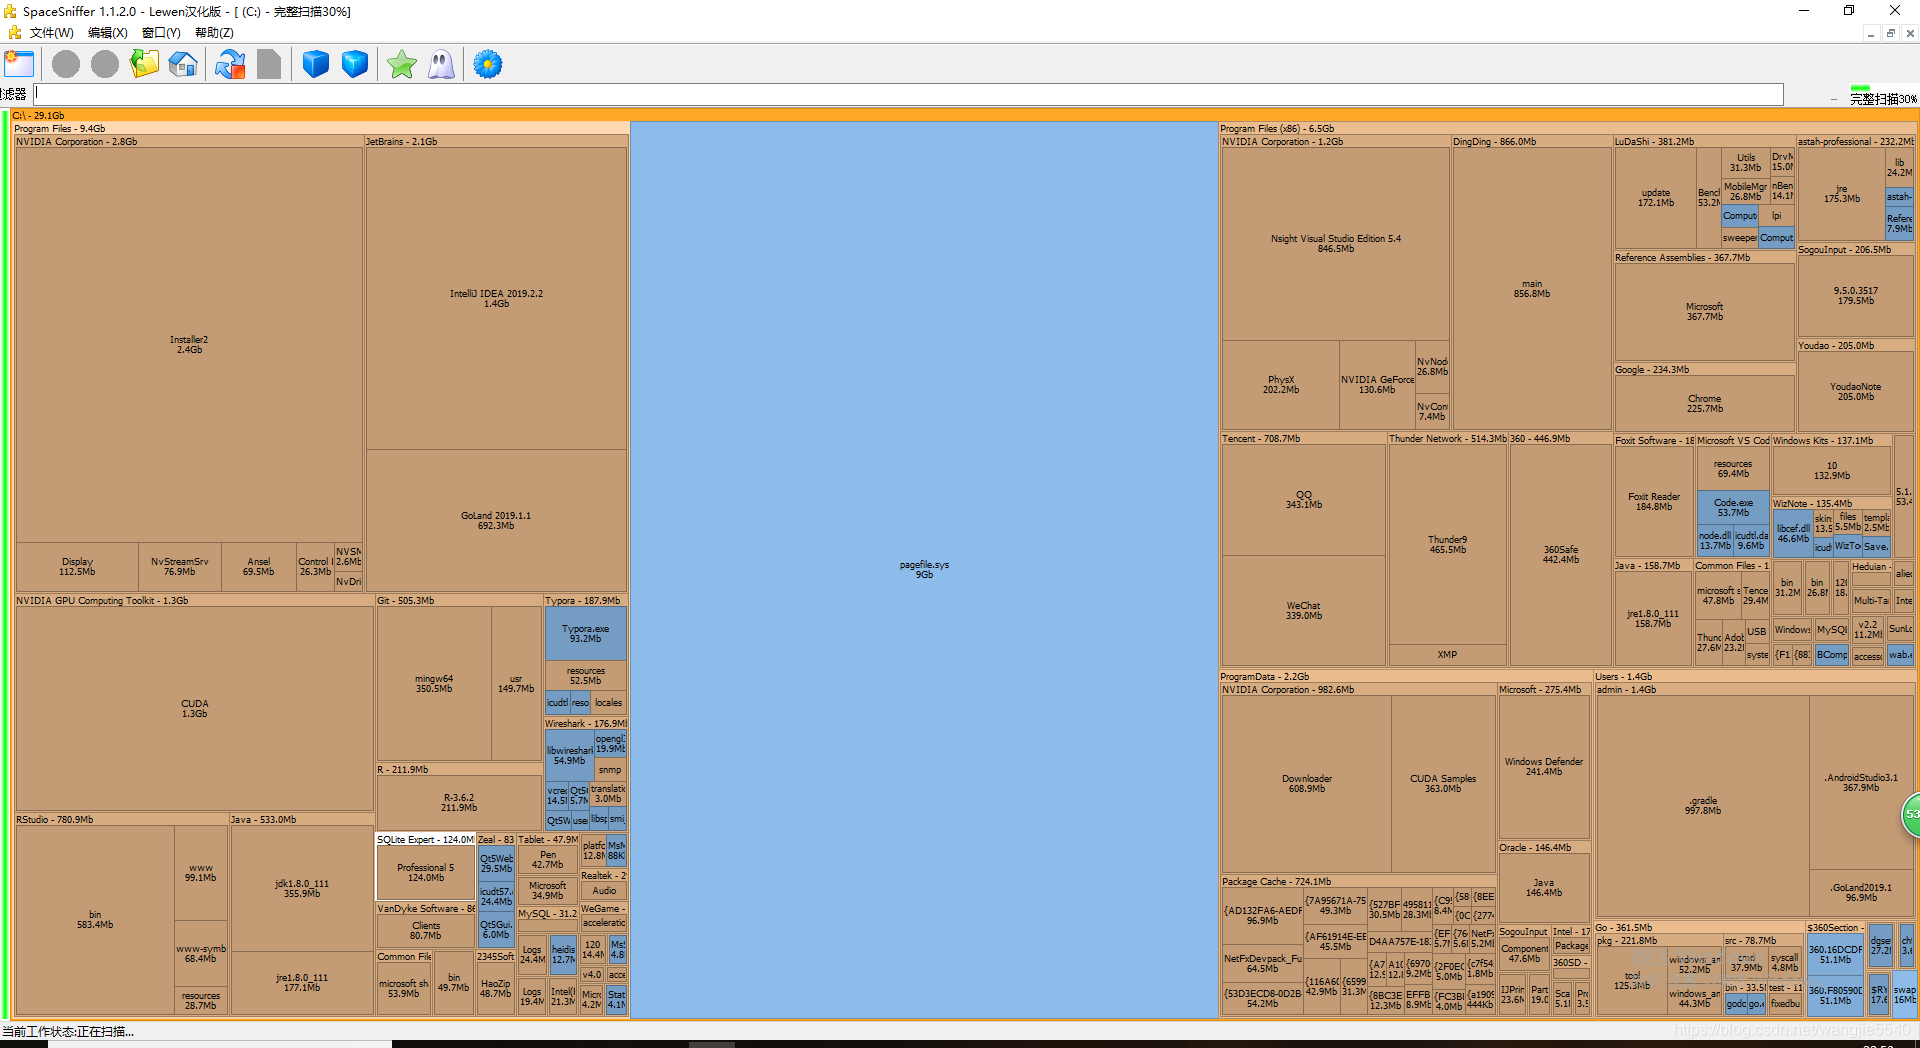Viewport: 1920px width, 1048px height.
Task: Toggle the ghost free-space icon
Action: coord(441,65)
